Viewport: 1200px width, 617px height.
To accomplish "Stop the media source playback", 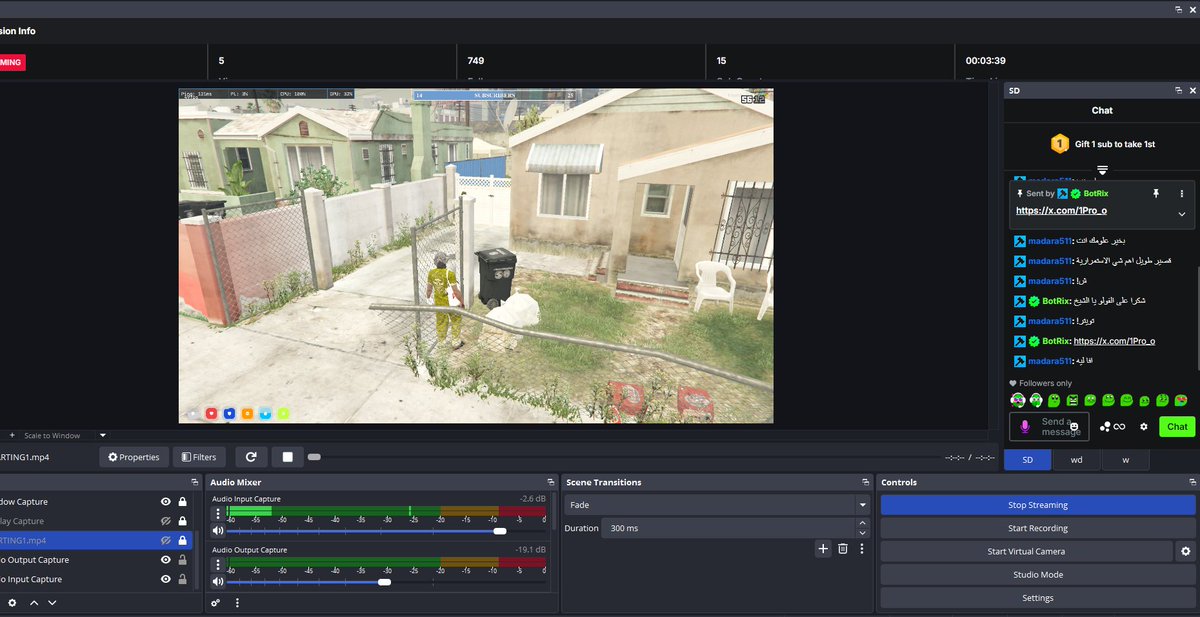I will pos(287,457).
